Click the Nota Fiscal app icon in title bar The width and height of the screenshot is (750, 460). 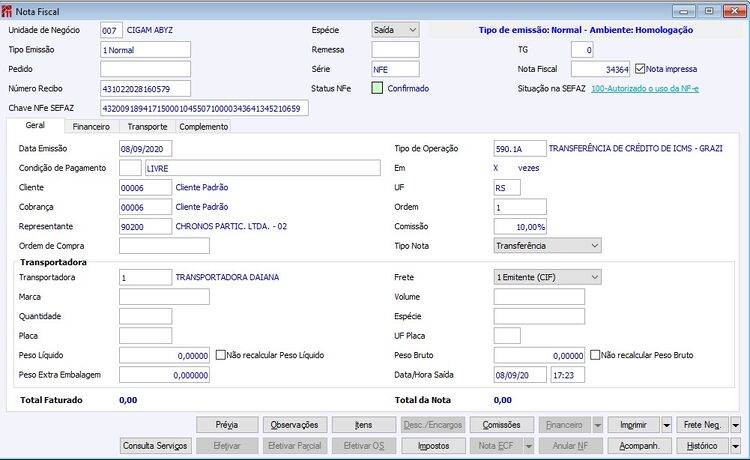pyautogui.click(x=7, y=11)
